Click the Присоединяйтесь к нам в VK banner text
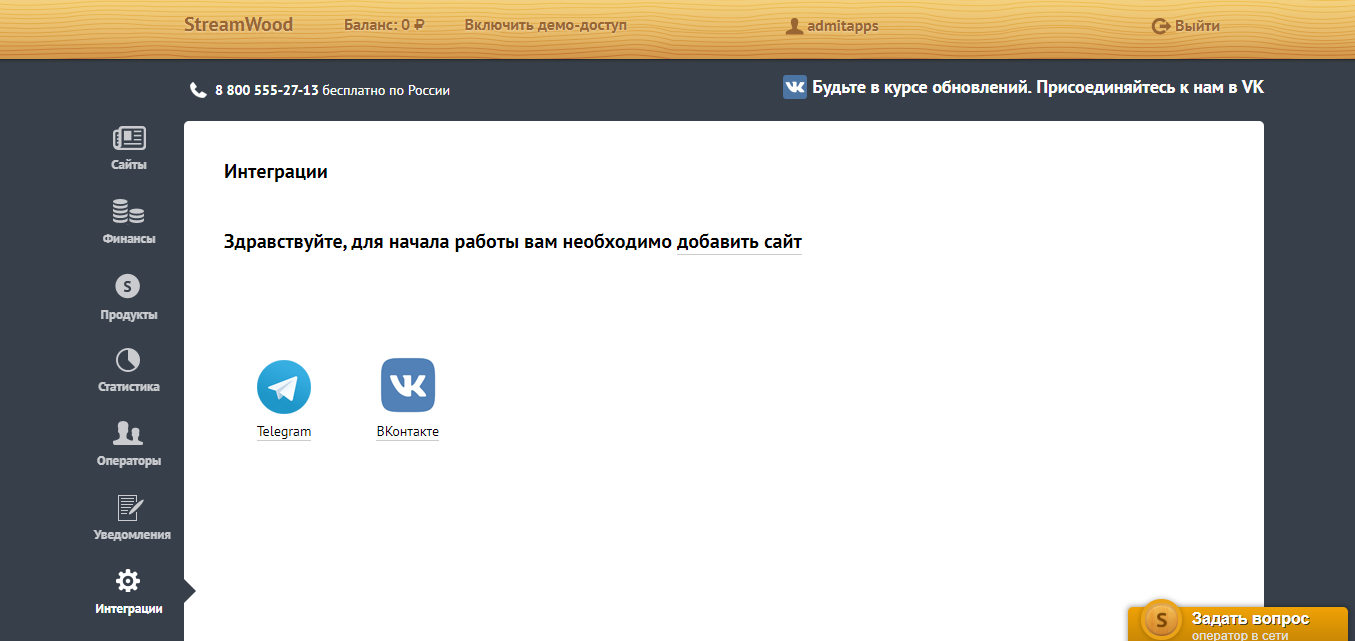Screen dimensions: 1355x641 [x=1150, y=88]
